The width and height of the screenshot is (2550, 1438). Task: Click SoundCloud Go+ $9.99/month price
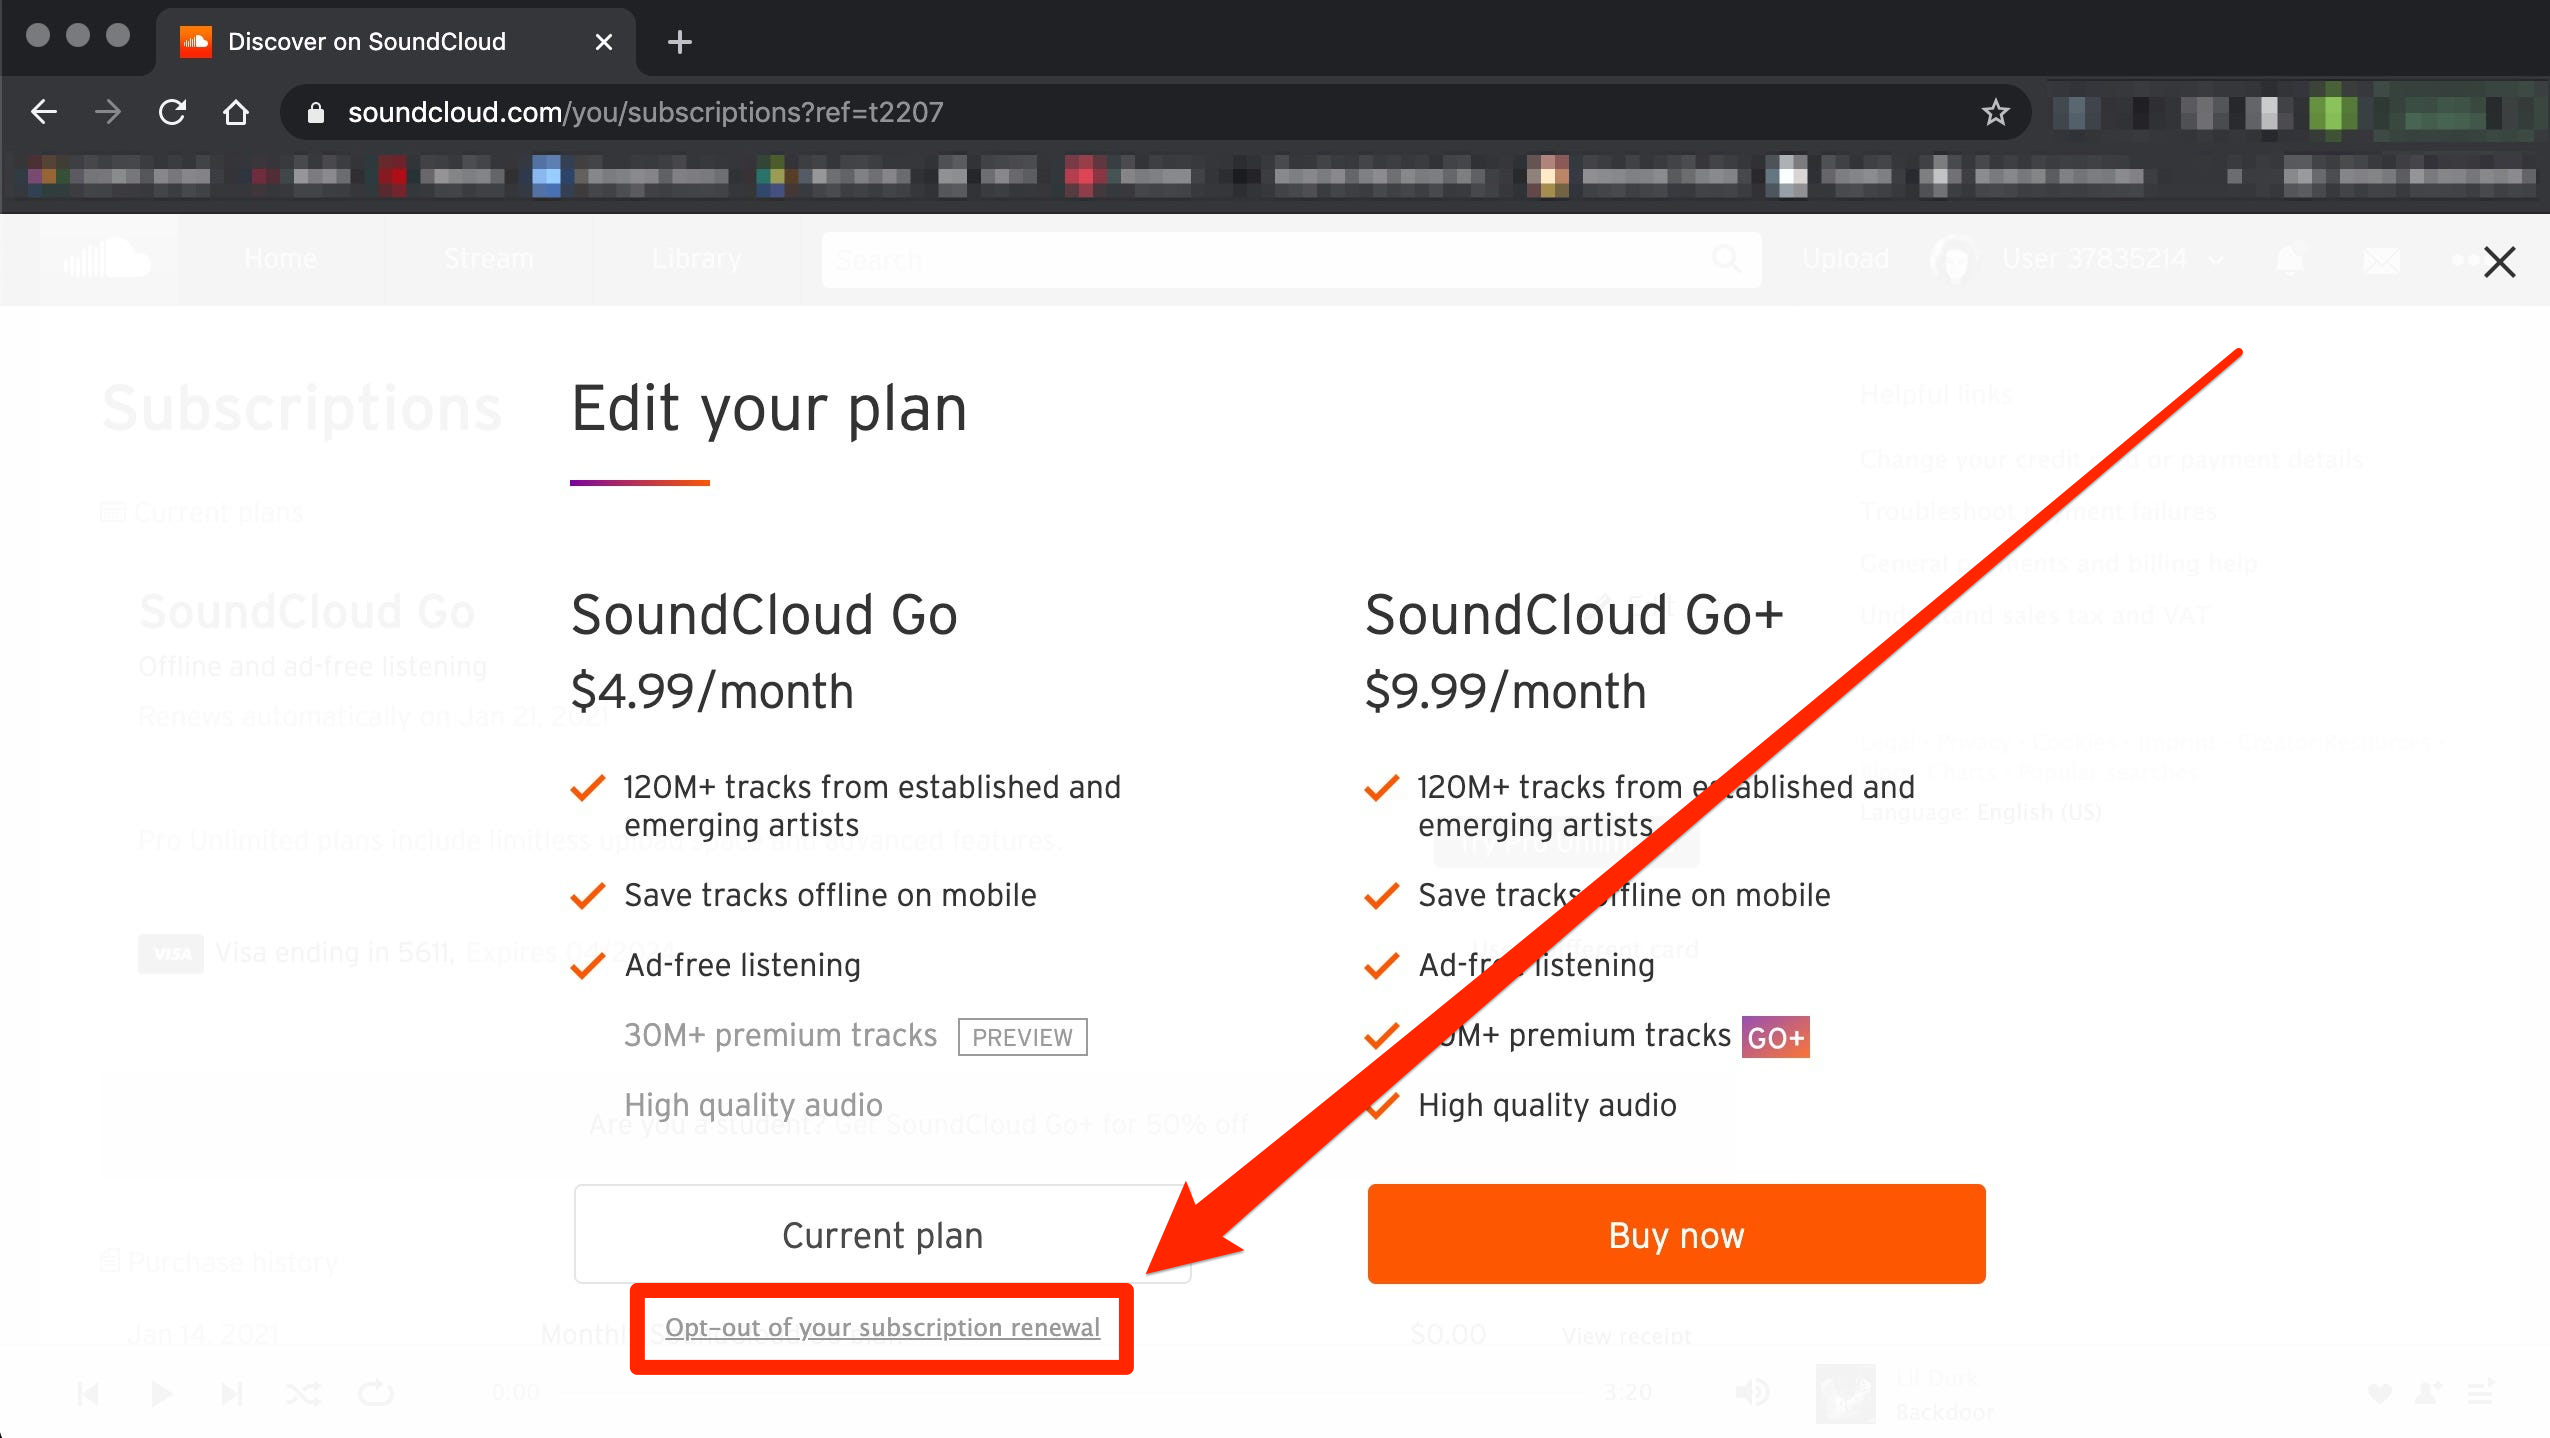click(x=1506, y=691)
